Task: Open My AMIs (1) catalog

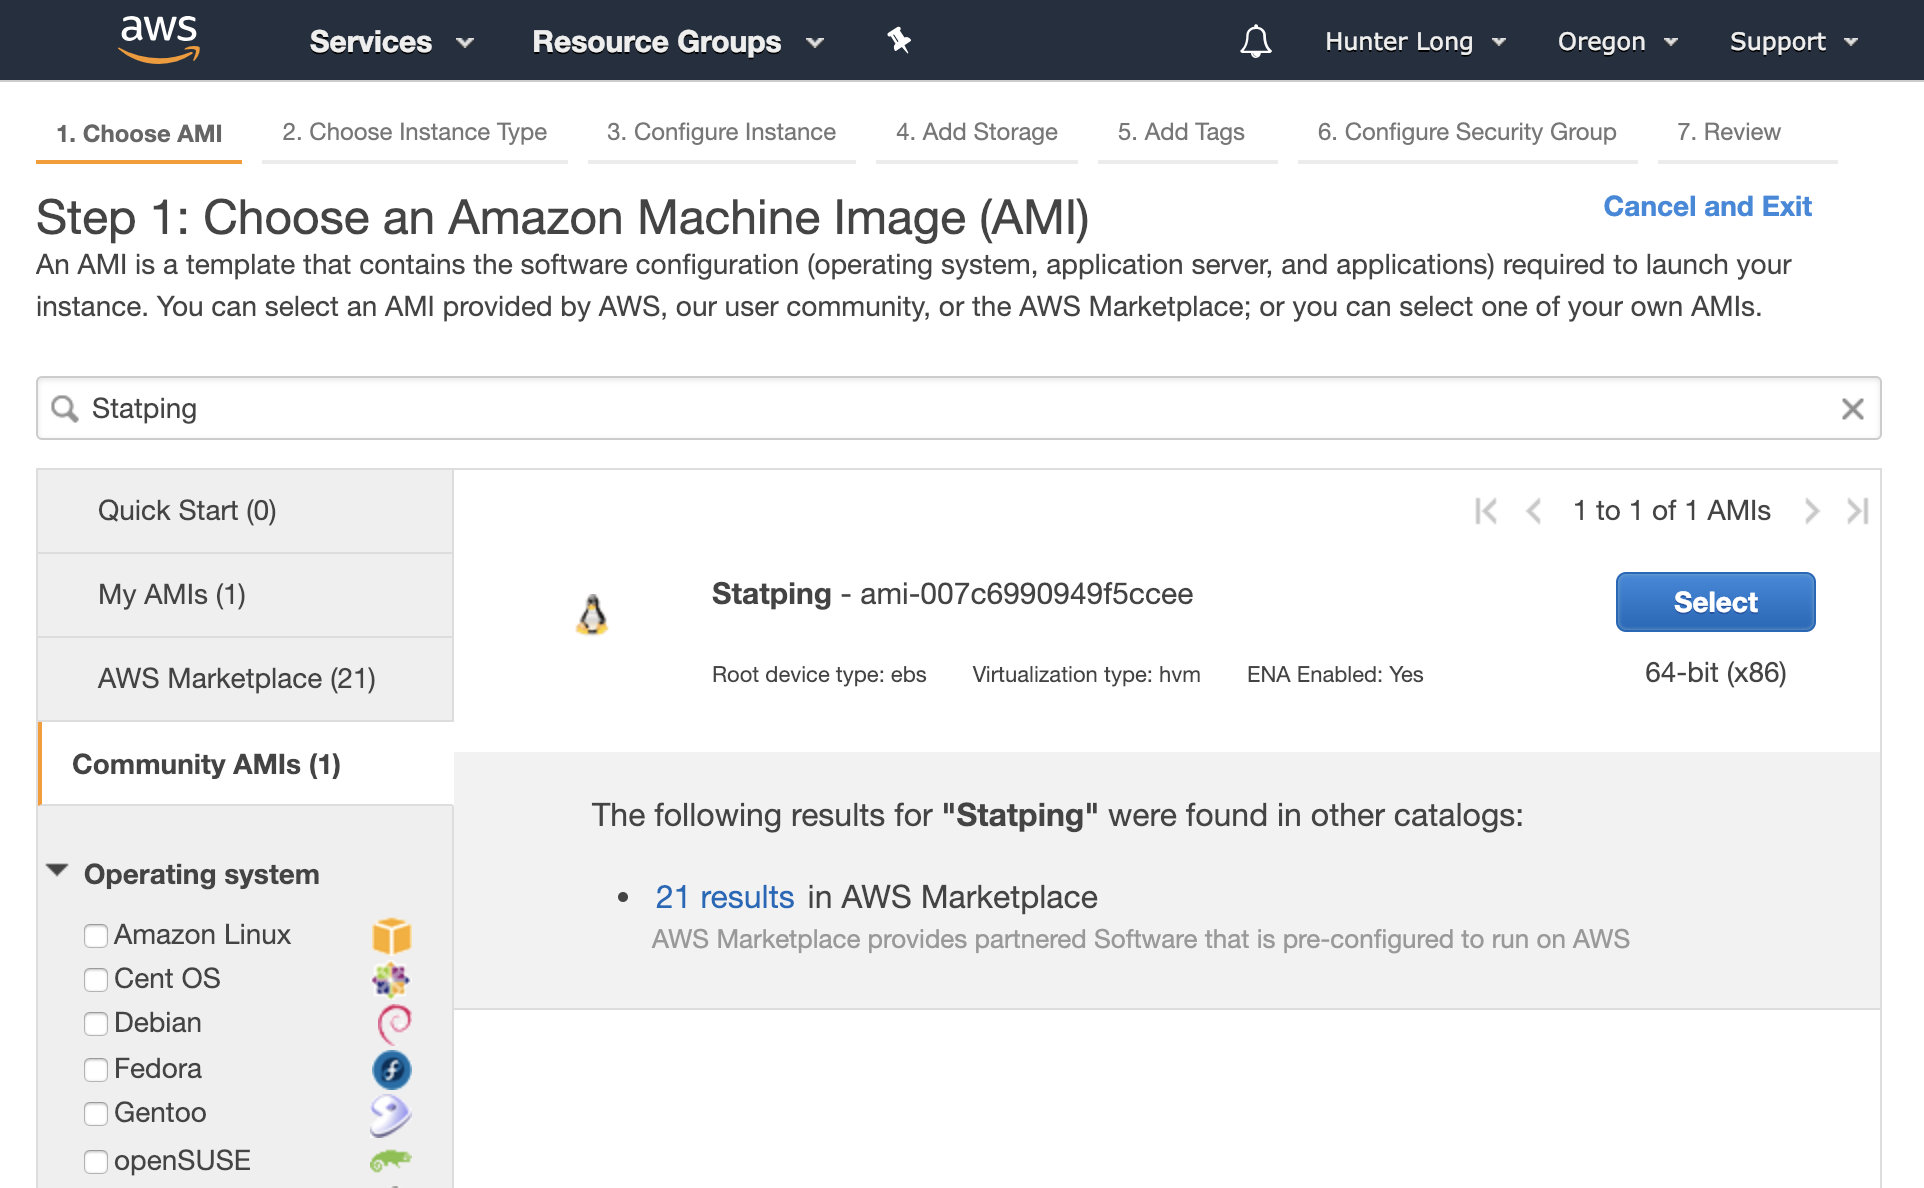Action: pyautogui.click(x=245, y=595)
